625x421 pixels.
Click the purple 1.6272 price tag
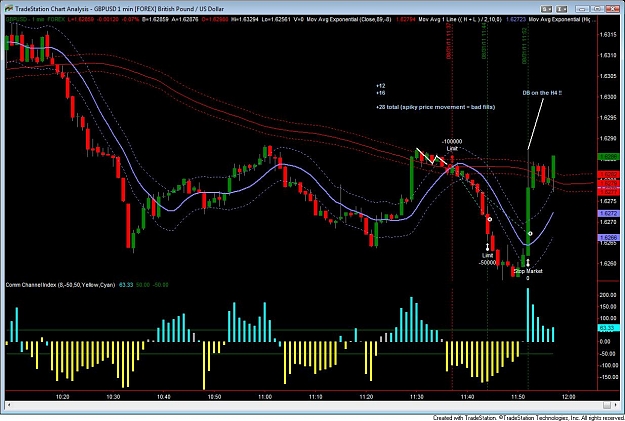click(608, 214)
